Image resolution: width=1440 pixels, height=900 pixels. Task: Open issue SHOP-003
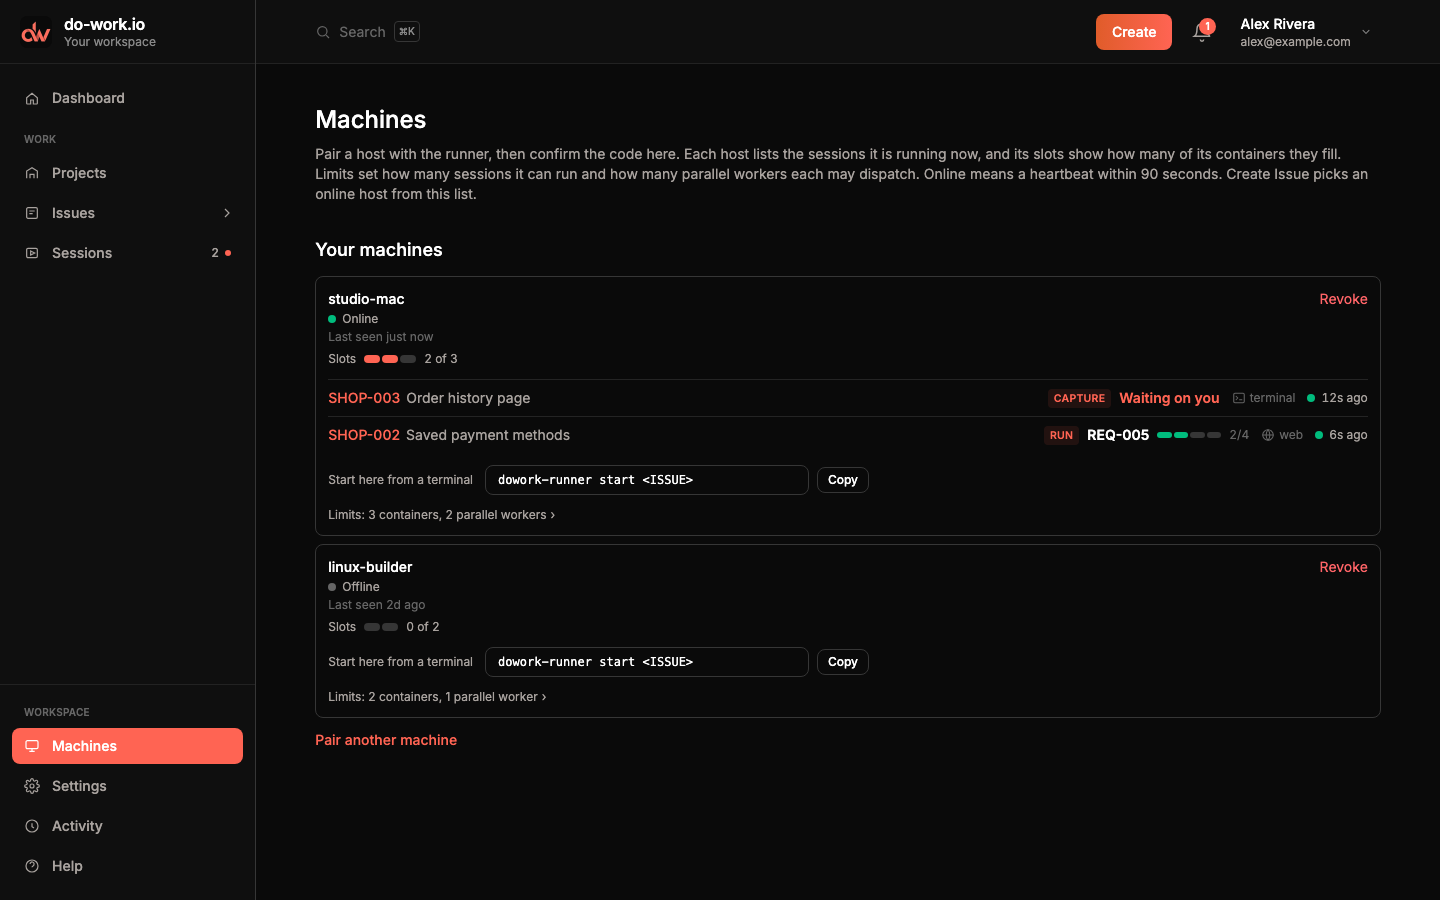[364, 398]
